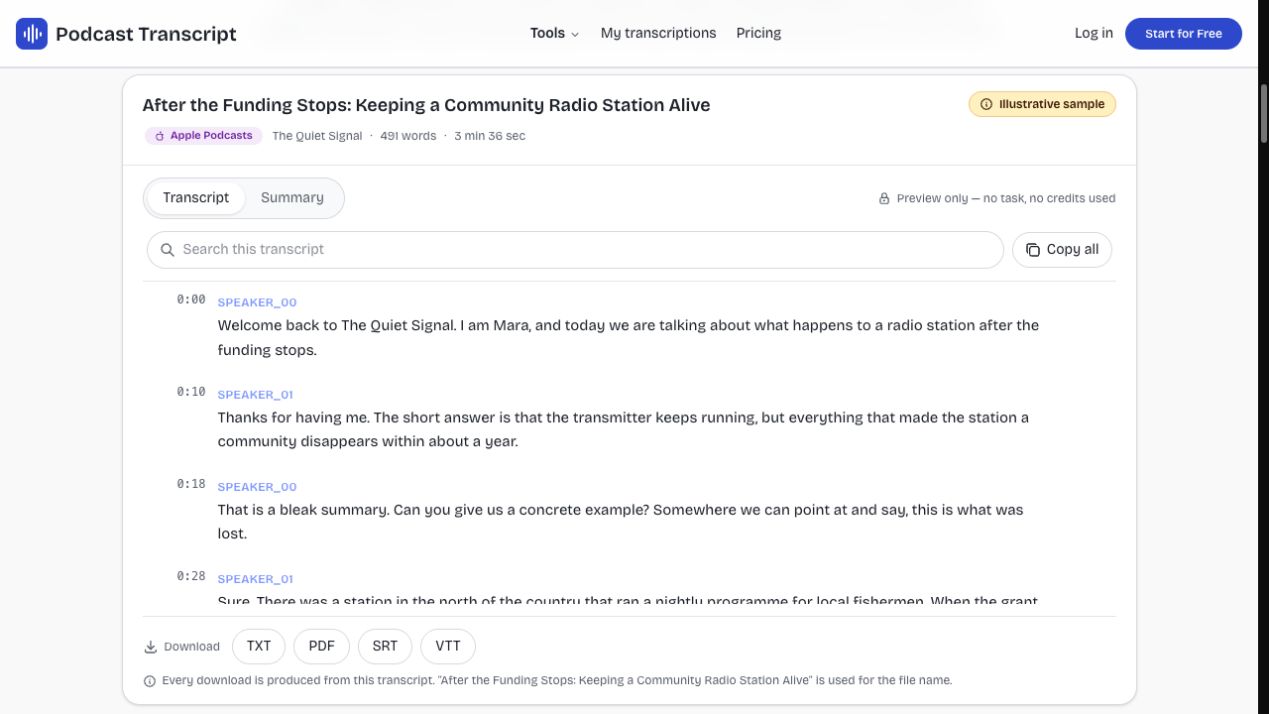Viewport: 1269px width, 714px height.
Task: Click the text "Welcome back to The Quiet Signal"
Action: coord(337,325)
